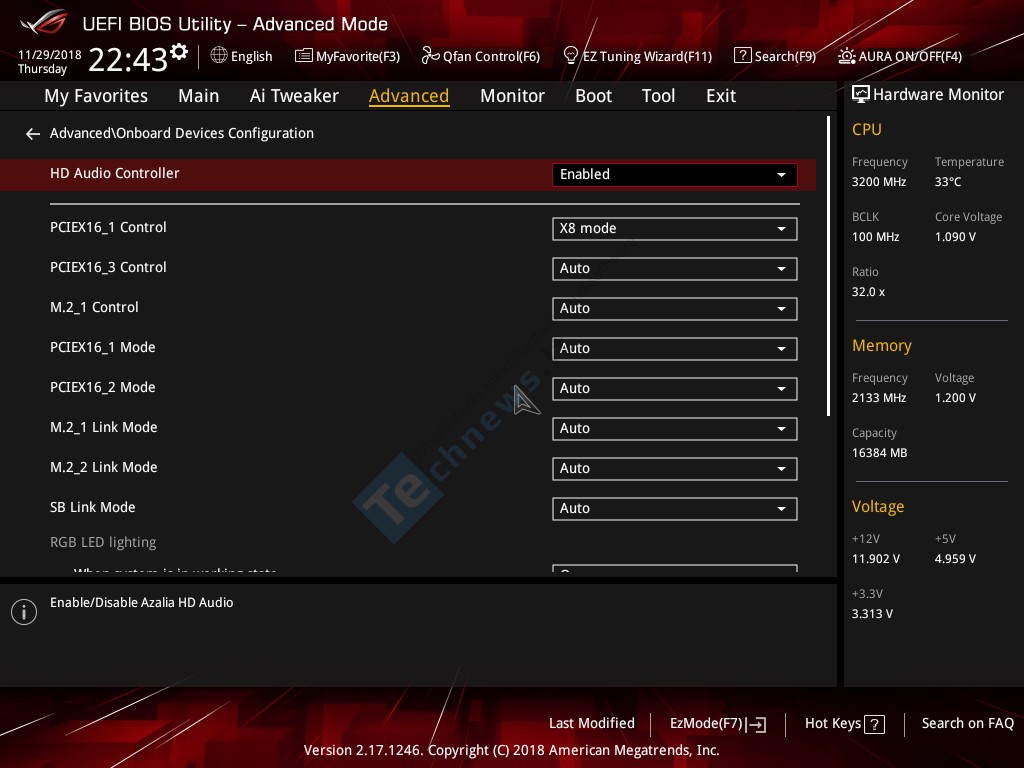1024x768 pixels.
Task: Select the M.2_1 Control label
Action: pos(94,307)
